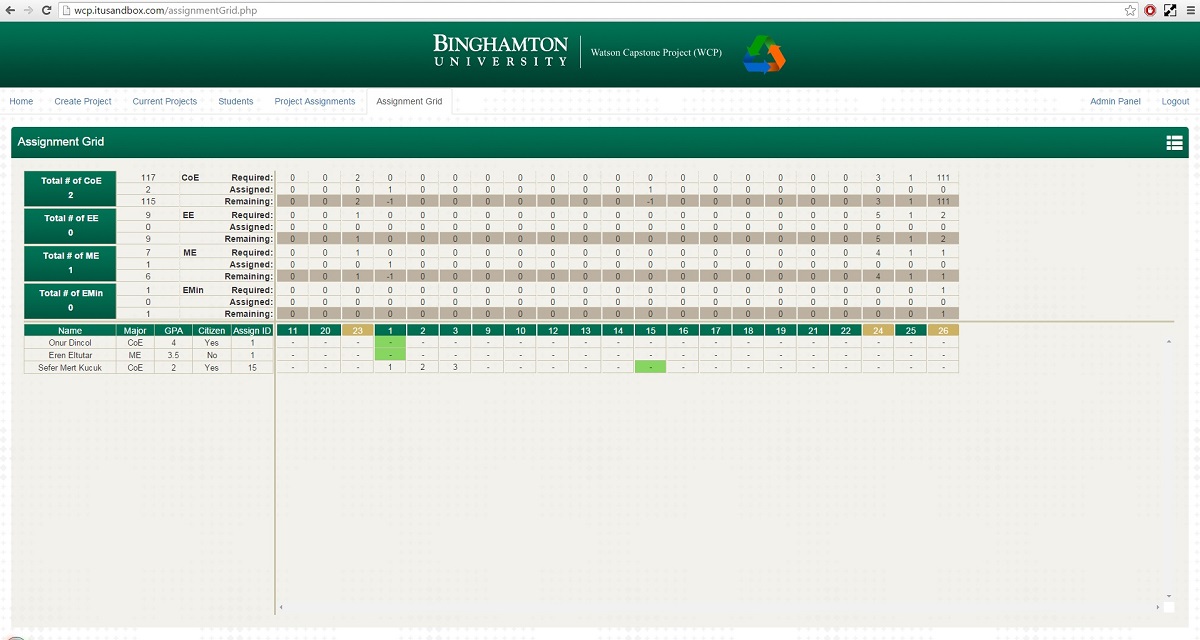Open the Assignment Grid list-view icon
Screen dimensions: 1200x640
1174,143
